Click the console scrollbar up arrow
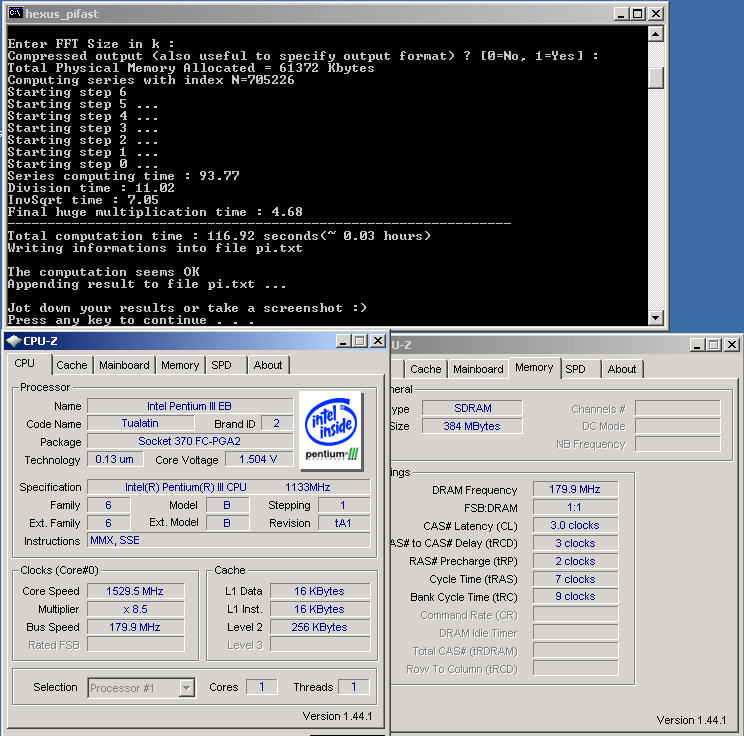The image size is (744, 736). pos(655,35)
